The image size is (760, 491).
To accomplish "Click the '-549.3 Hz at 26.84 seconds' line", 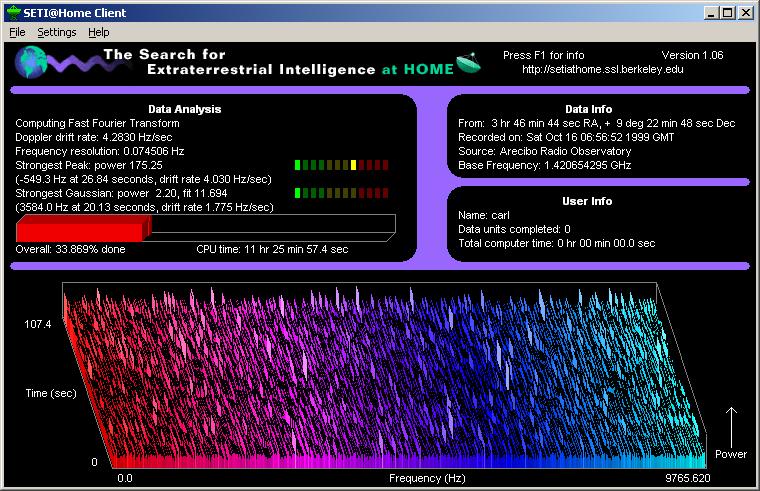I will [143, 179].
